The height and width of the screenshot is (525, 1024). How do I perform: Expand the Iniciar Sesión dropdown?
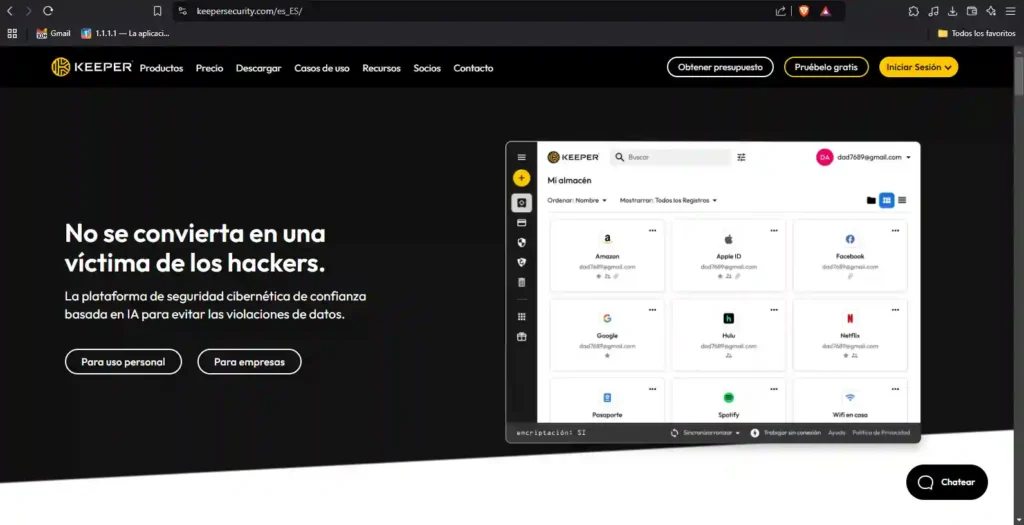coord(918,67)
